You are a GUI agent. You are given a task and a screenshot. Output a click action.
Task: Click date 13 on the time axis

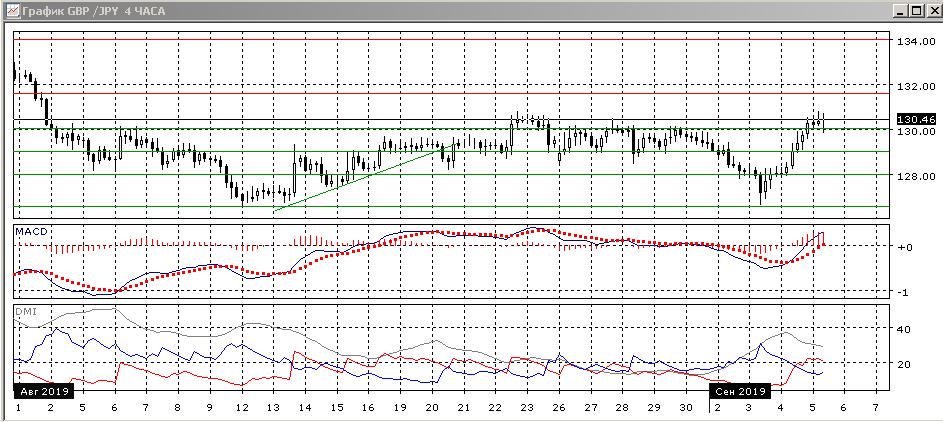click(274, 408)
